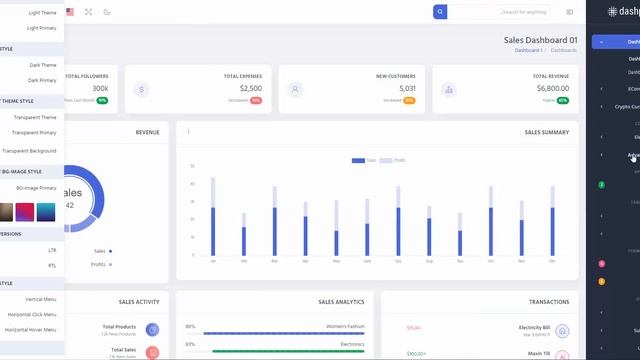The height and width of the screenshot is (360, 640).
Task: Click the SALES ACTIVITY card heading
Action: [x=139, y=302]
